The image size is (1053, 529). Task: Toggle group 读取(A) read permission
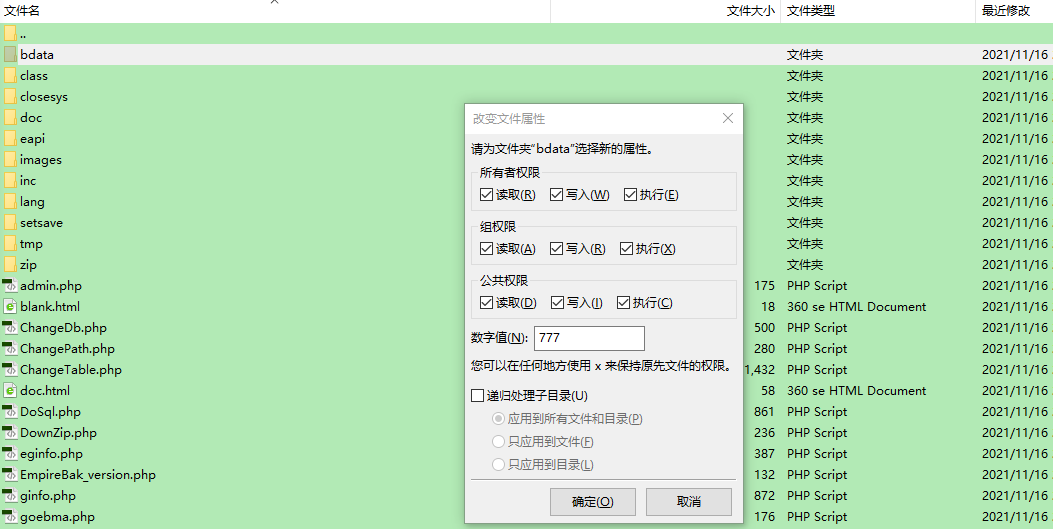point(487,248)
